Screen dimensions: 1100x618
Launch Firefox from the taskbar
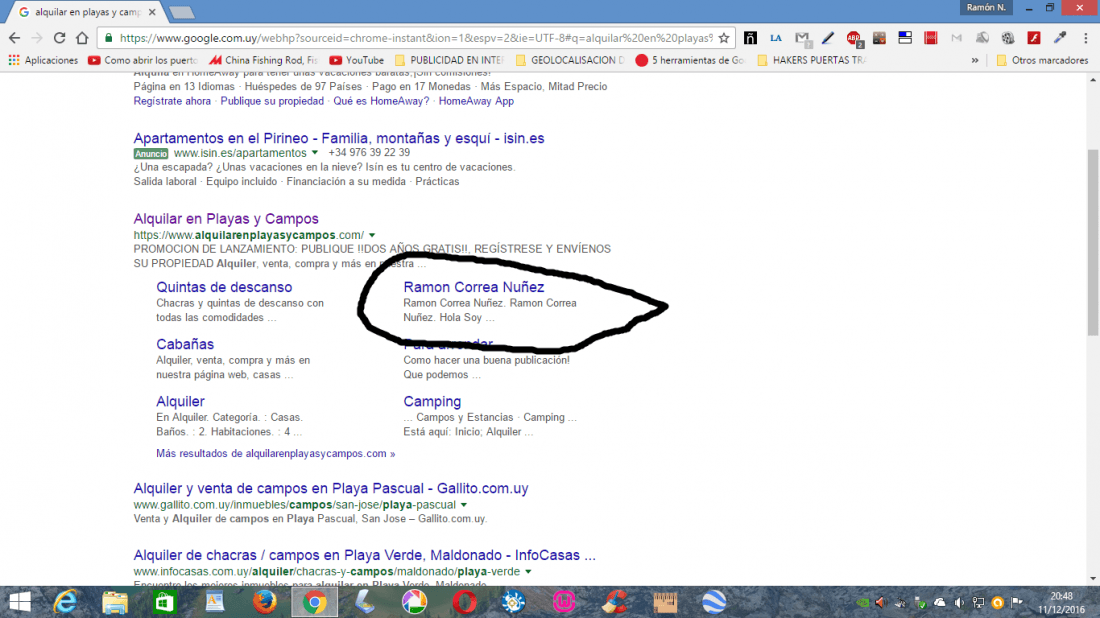tap(264, 602)
